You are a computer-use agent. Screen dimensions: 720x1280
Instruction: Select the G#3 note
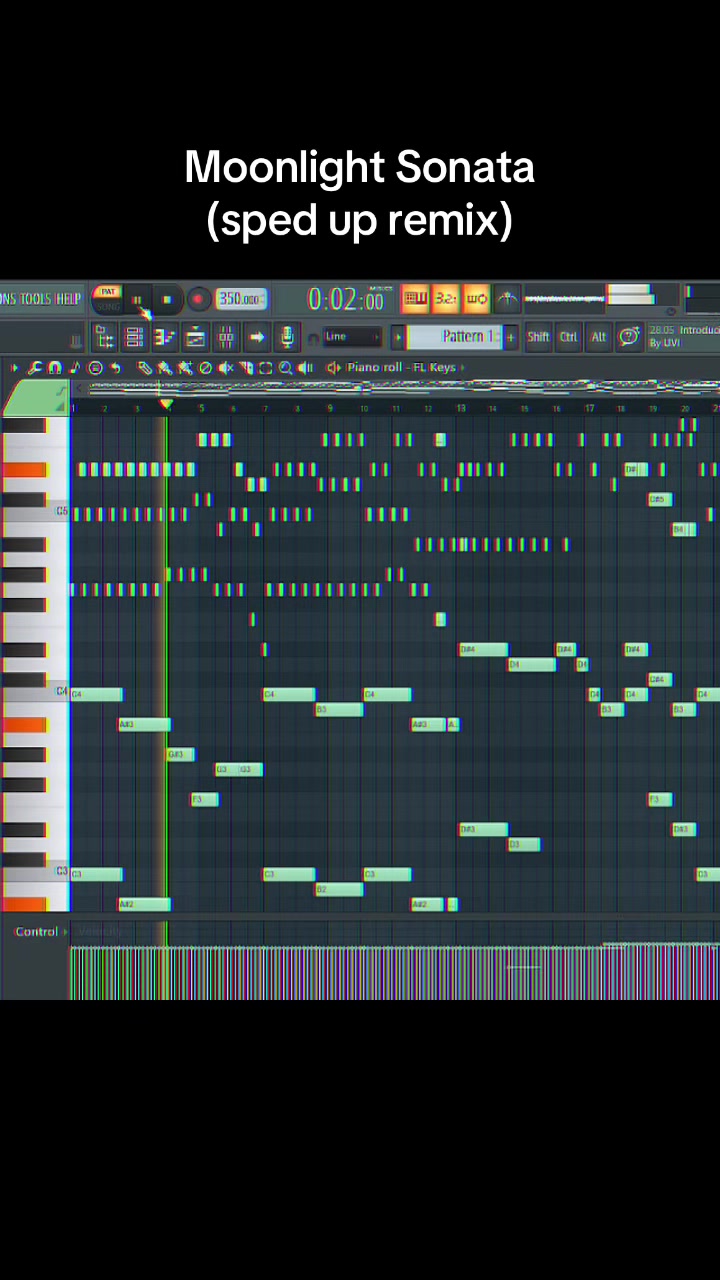[180, 754]
